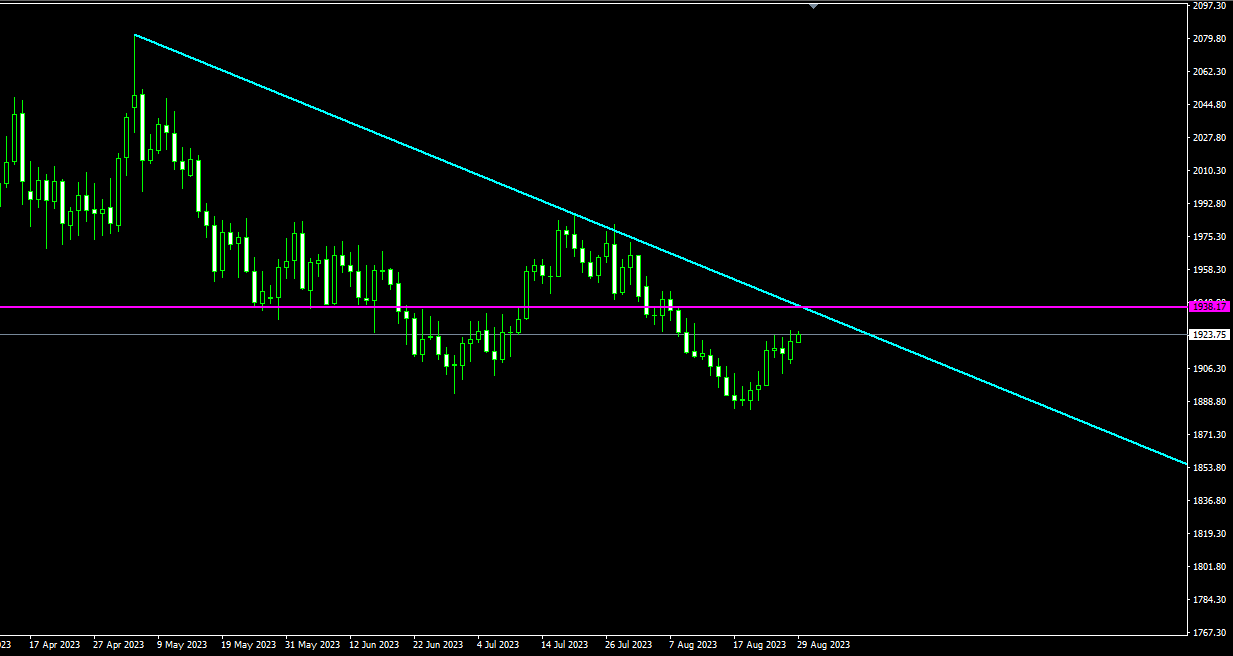Click the gray chart shift triangle marker
This screenshot has width=1233, height=656.
pyautogui.click(x=813, y=6)
